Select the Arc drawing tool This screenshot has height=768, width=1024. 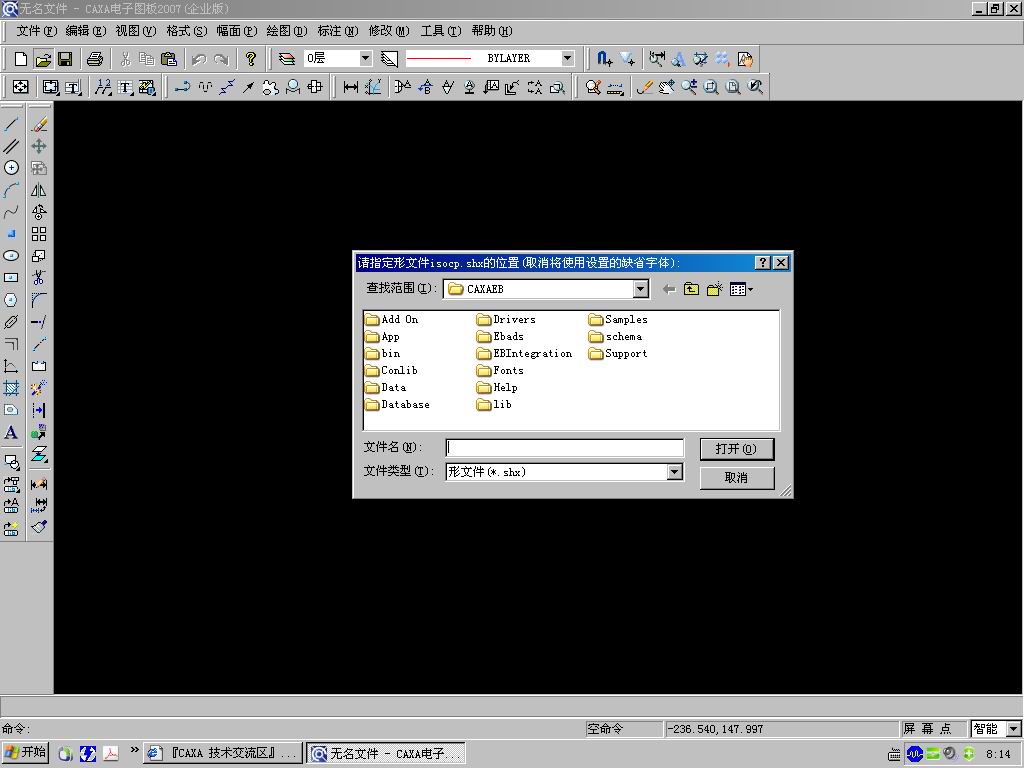click(x=12, y=190)
